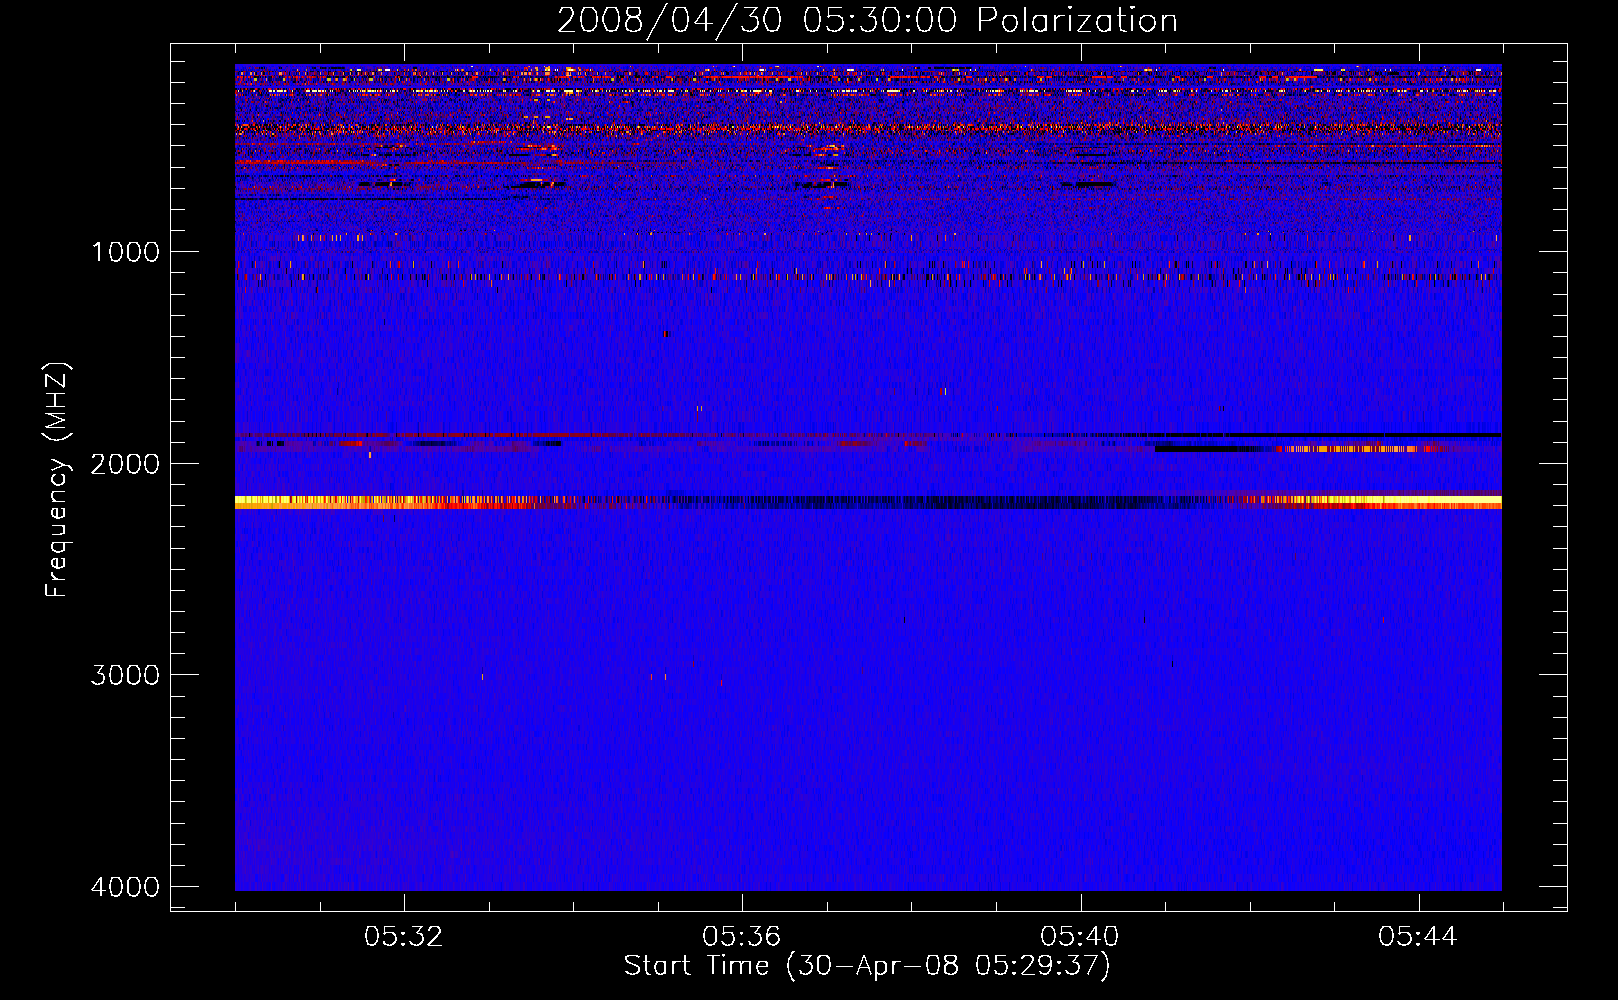Image resolution: width=1618 pixels, height=1000 pixels.
Task: Click the 05:32 time tick label
Action: tap(404, 937)
